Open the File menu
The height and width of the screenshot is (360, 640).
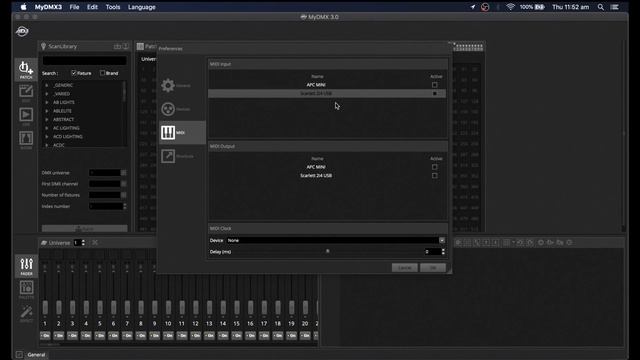click(74, 7)
